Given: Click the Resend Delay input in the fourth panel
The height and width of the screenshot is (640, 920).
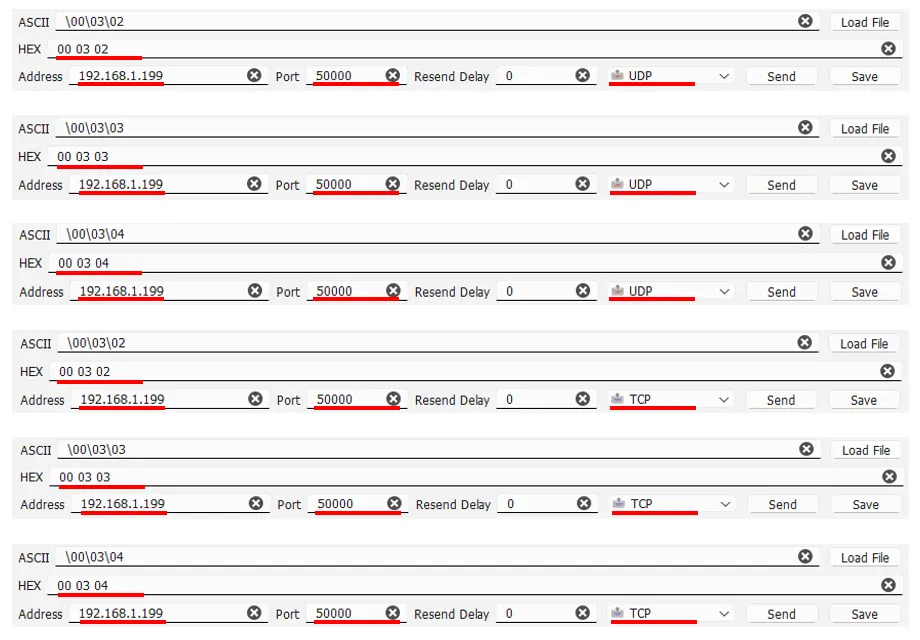Looking at the screenshot, I should (535, 399).
